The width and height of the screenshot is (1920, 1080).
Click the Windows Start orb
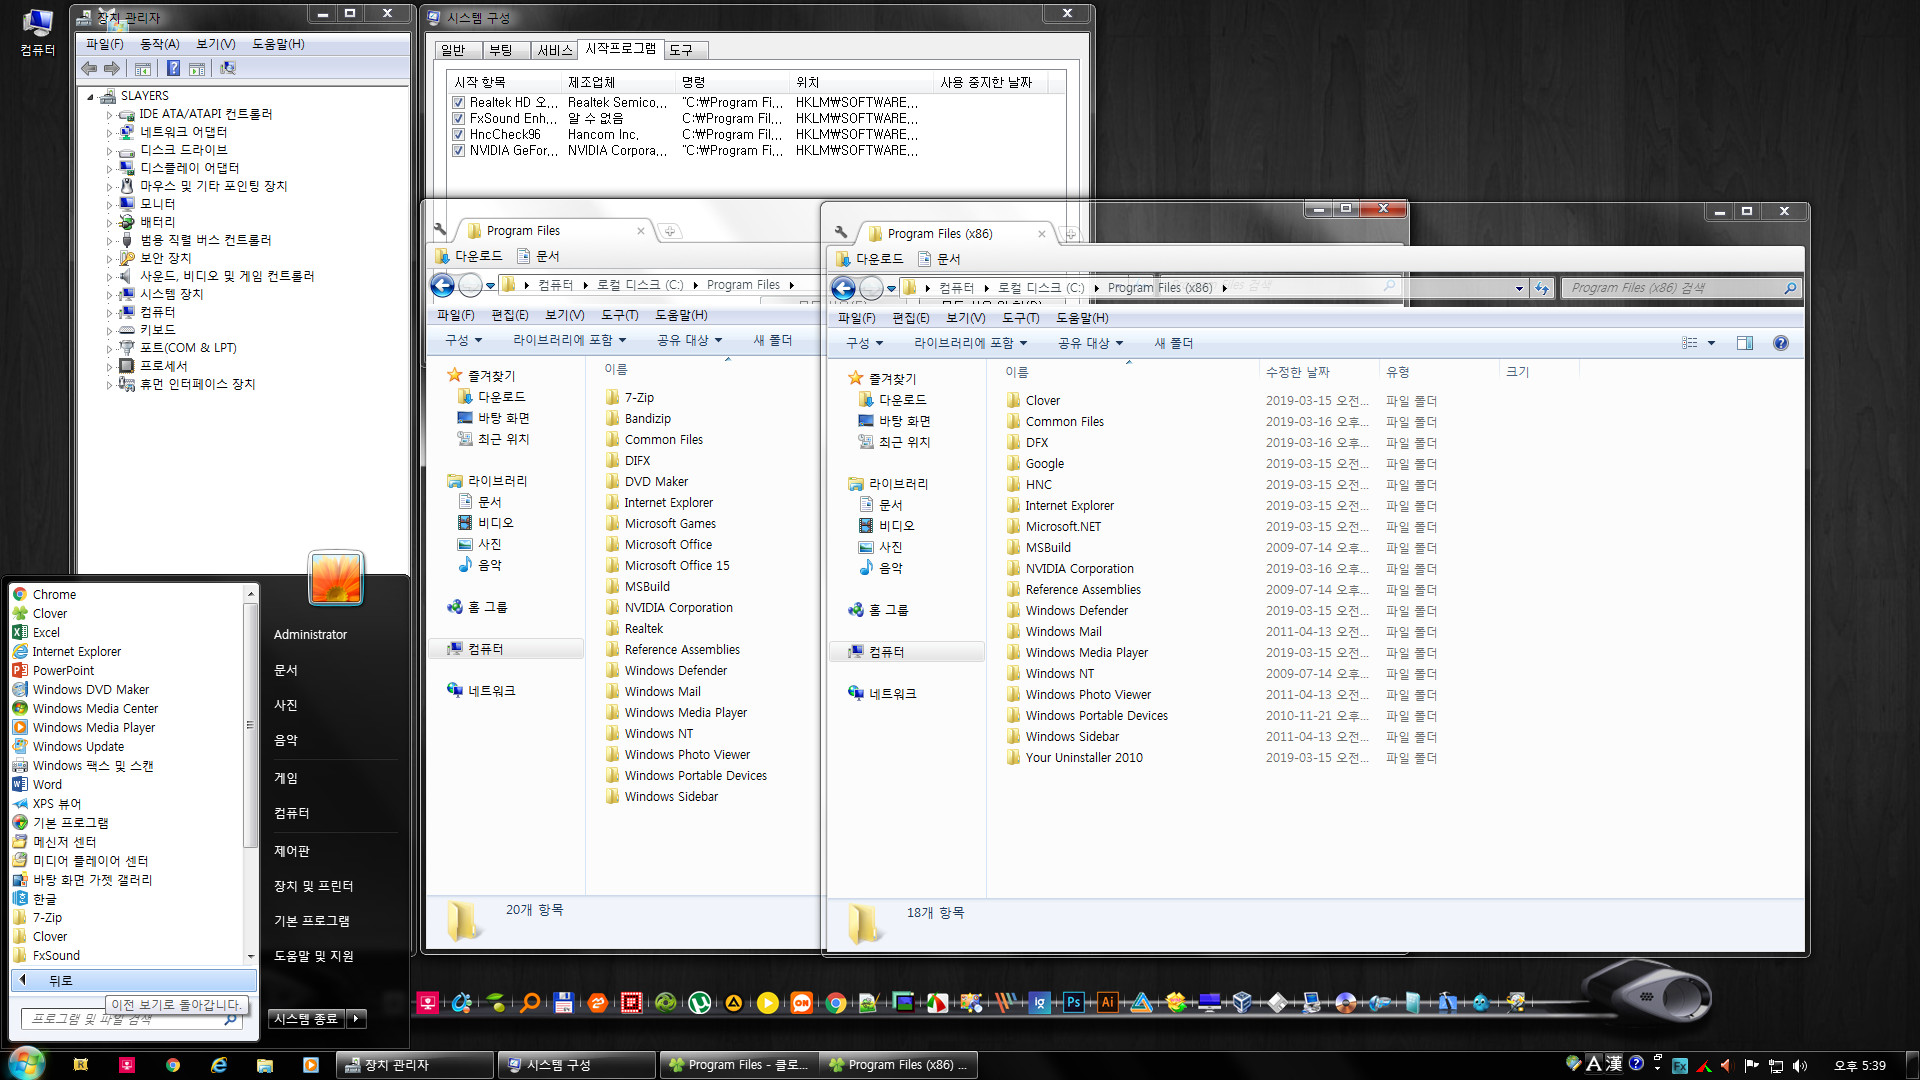click(x=25, y=1063)
